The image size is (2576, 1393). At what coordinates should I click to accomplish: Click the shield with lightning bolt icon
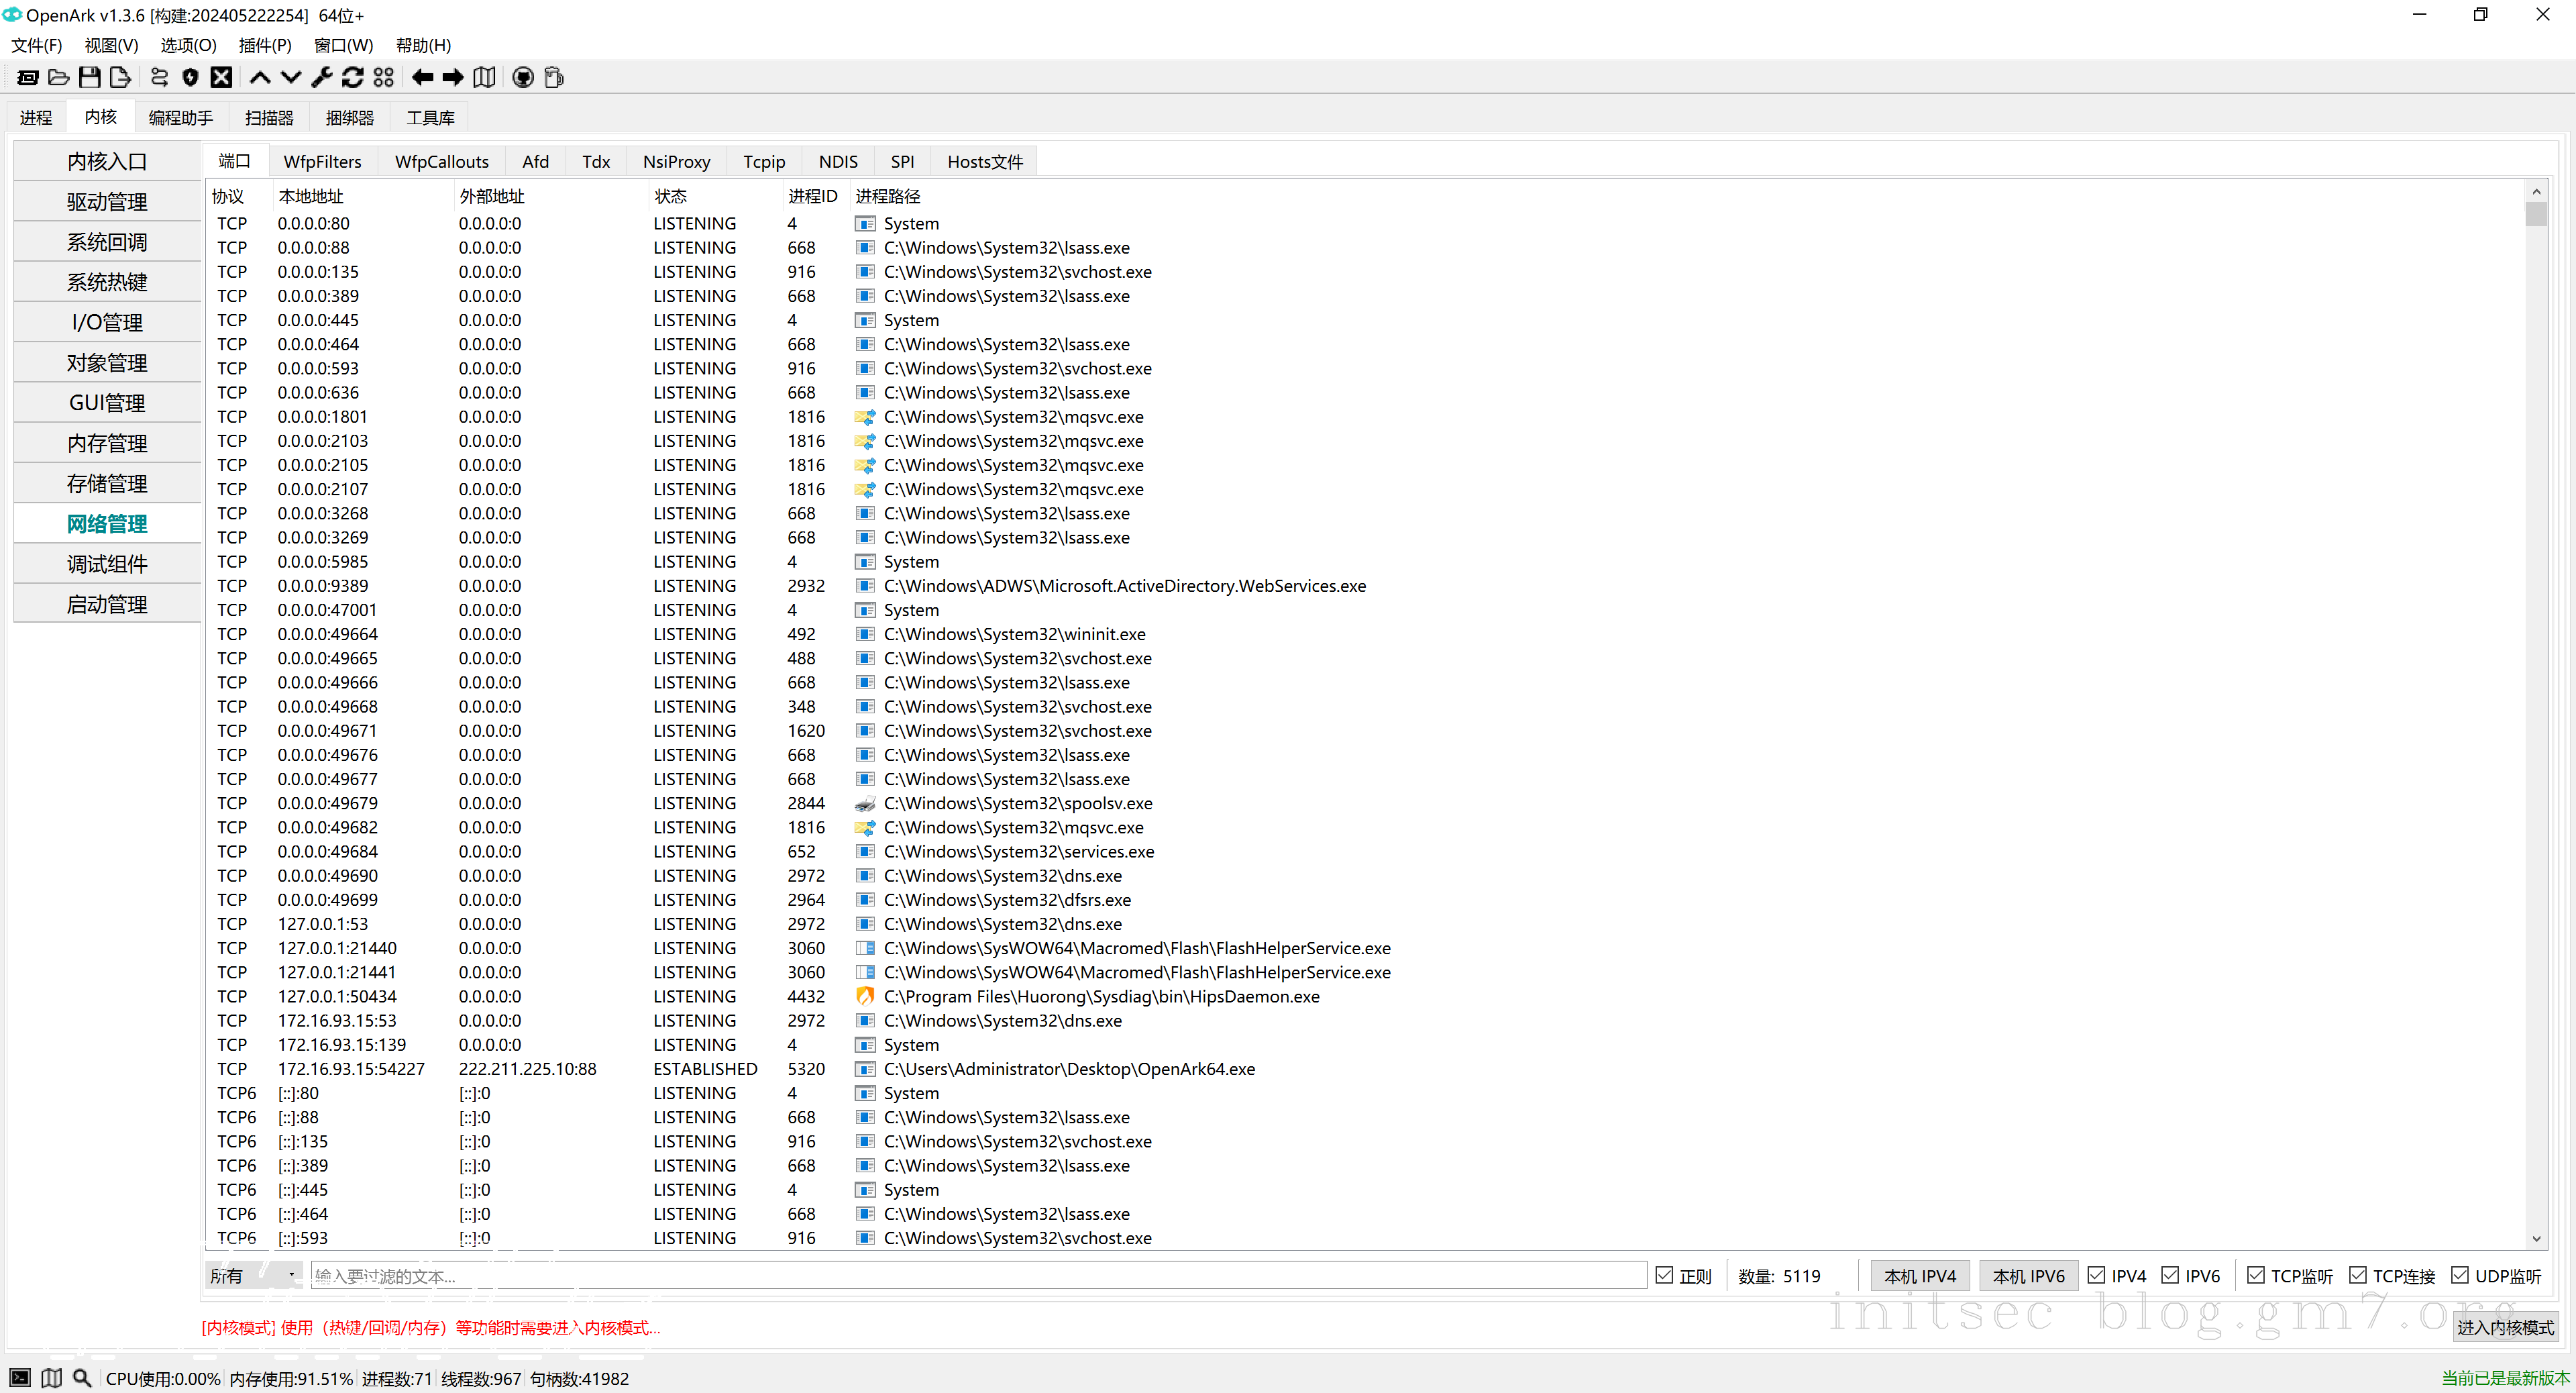point(190,77)
